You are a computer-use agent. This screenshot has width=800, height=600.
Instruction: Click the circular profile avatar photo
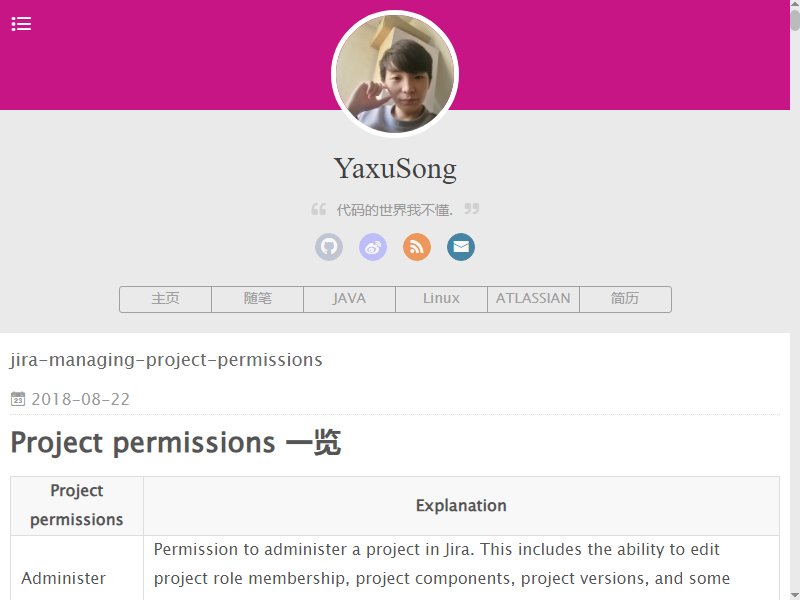pyautogui.click(x=395, y=74)
